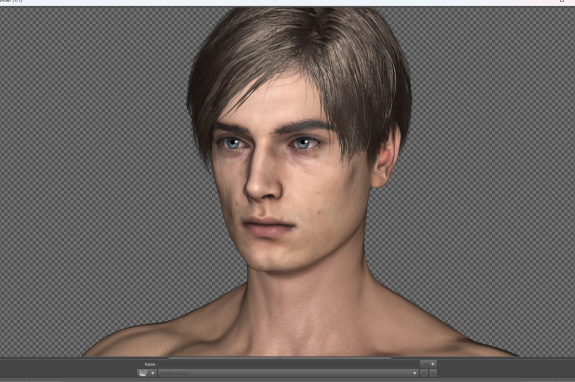Click the character's left blue eye in render
The image size is (575, 382).
point(303,143)
